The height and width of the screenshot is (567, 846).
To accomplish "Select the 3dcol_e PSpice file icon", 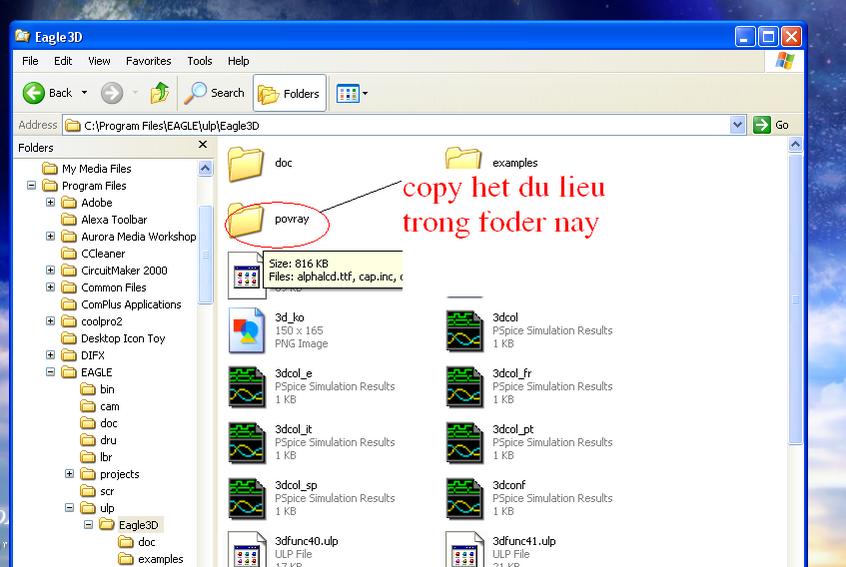I will (x=247, y=386).
